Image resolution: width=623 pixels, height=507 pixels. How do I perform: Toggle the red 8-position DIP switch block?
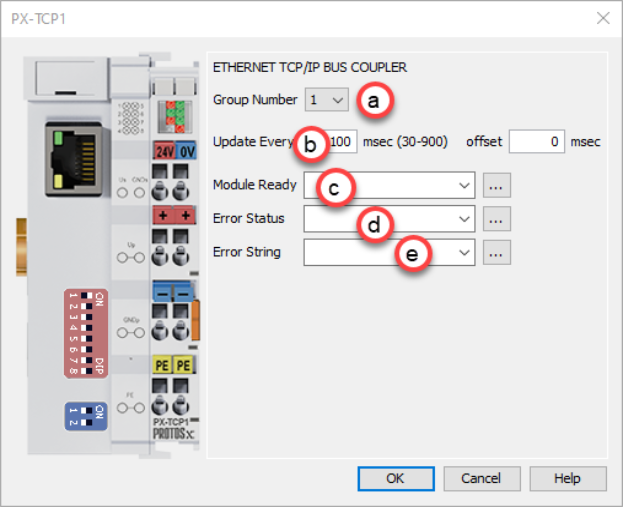coord(88,335)
